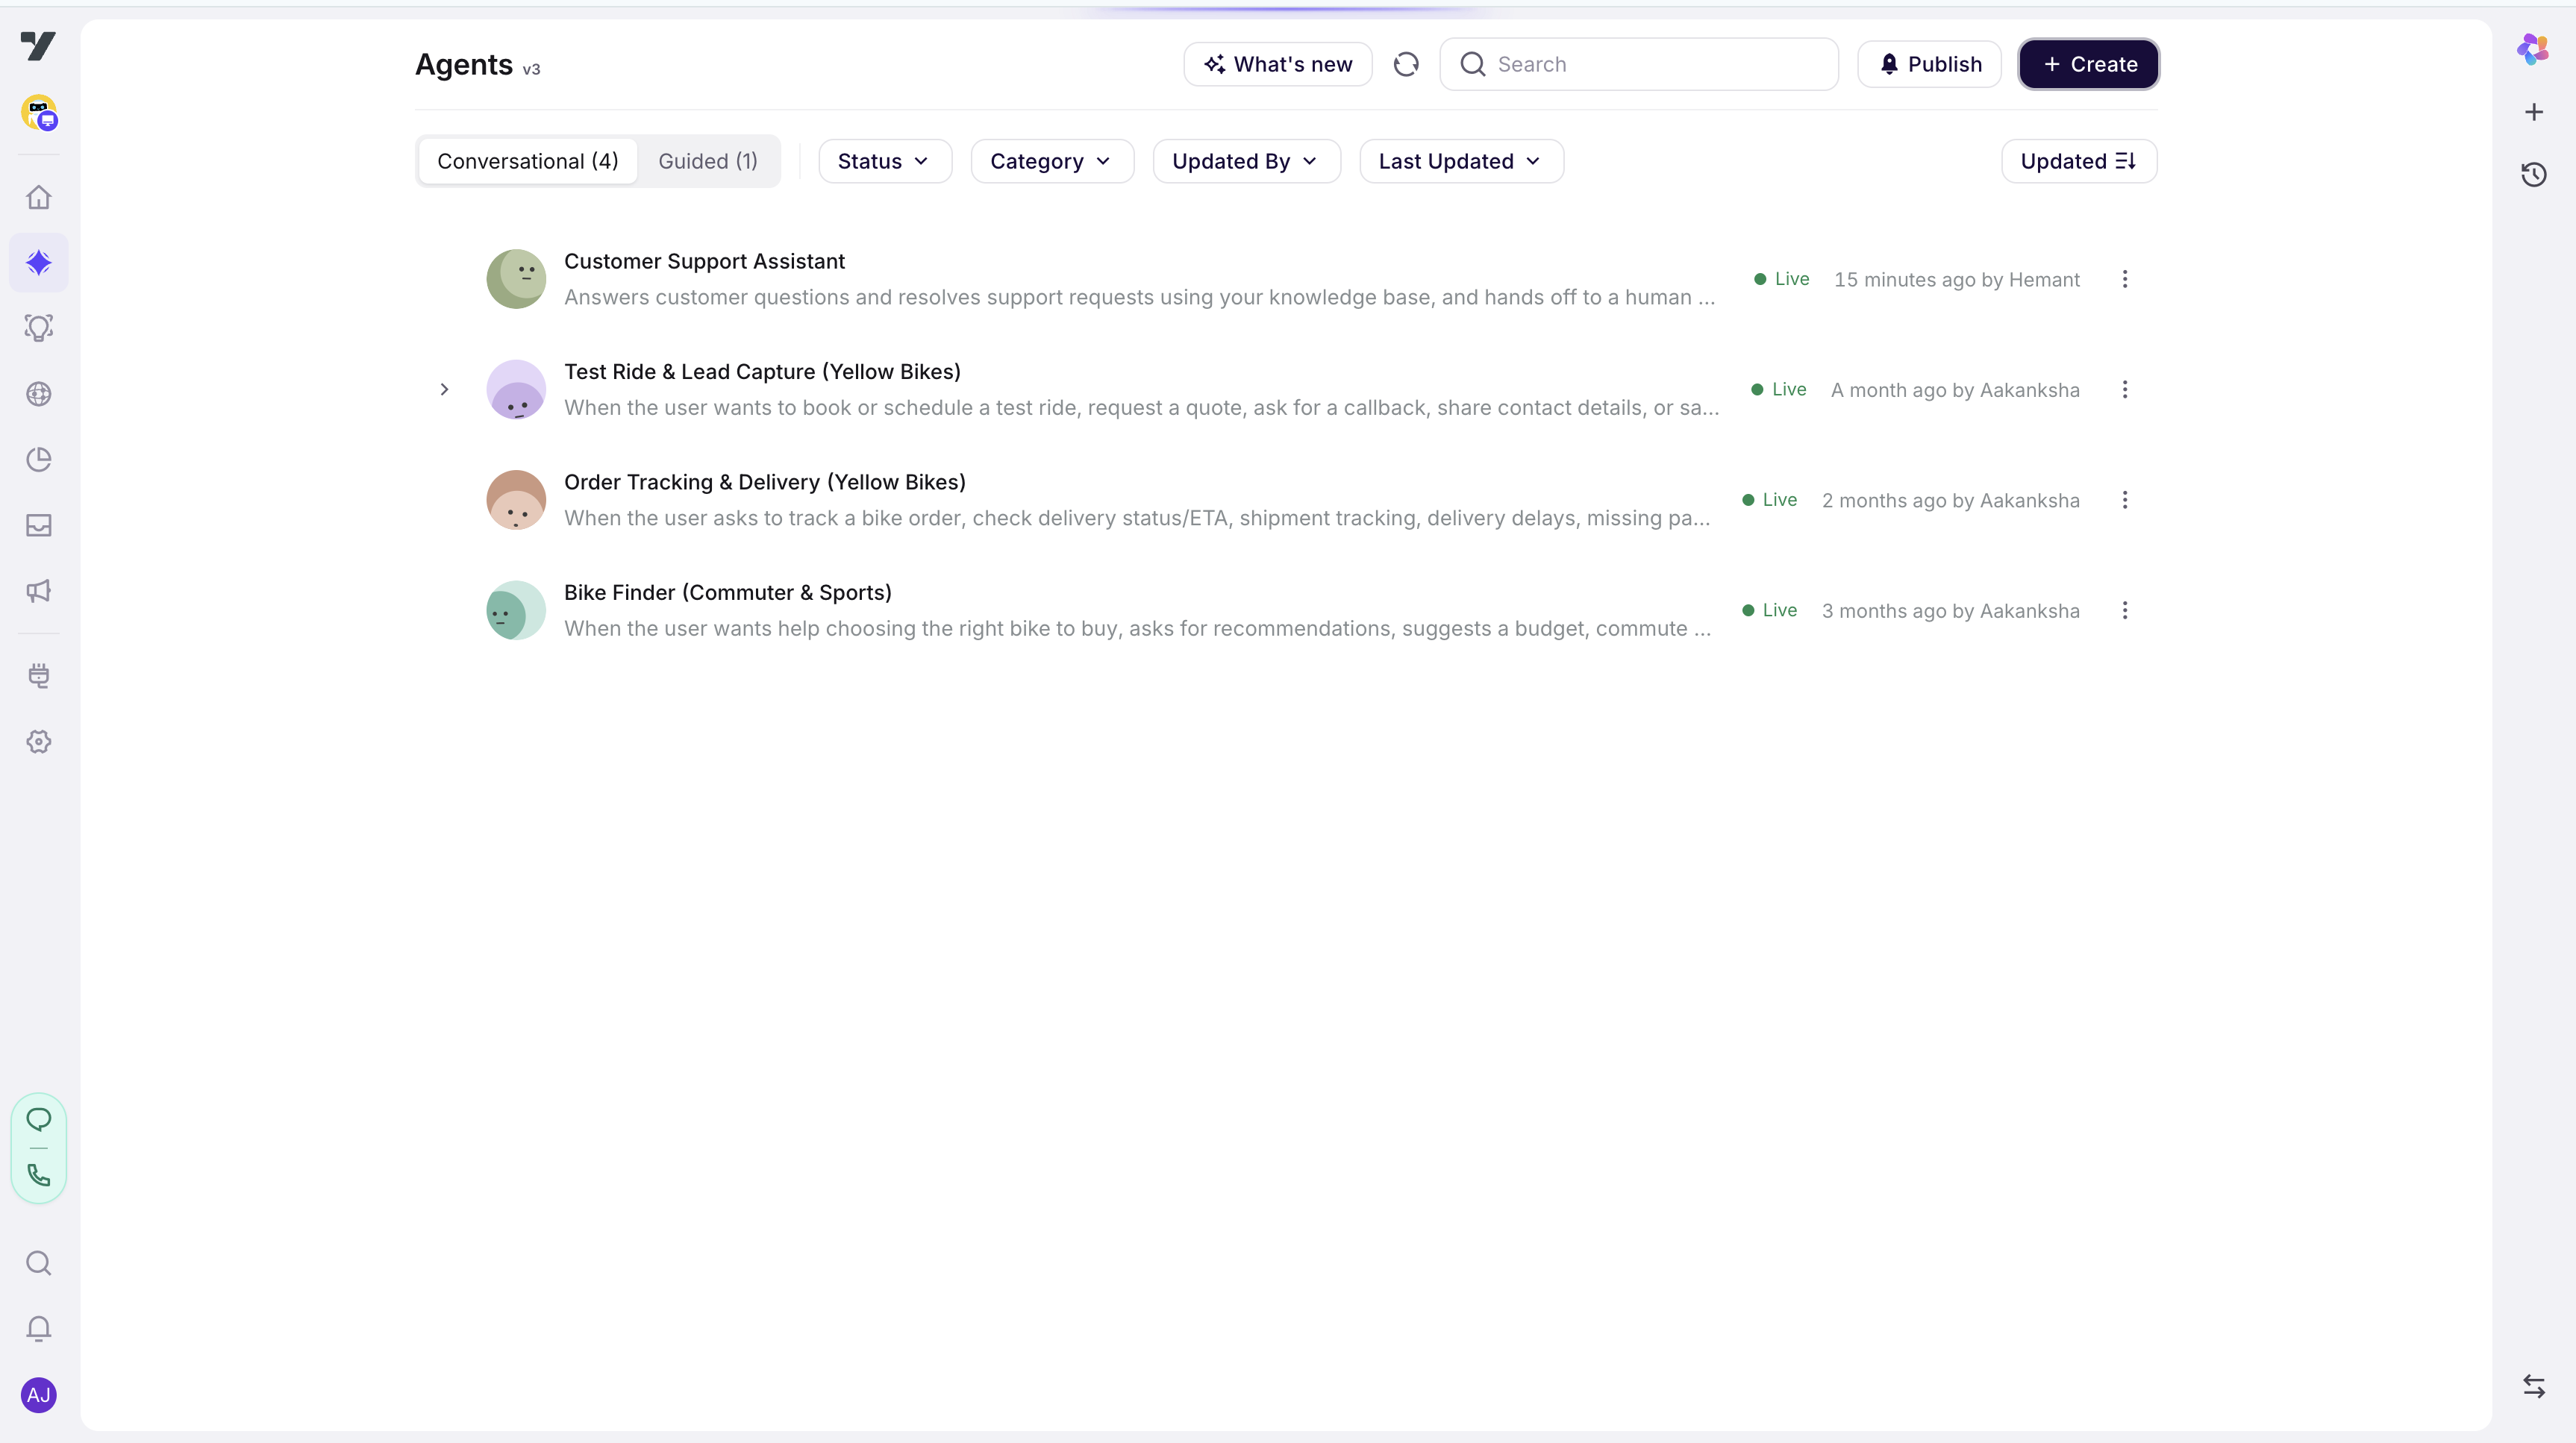
Task: Open the settings gear icon in sidebar
Action: (x=39, y=742)
